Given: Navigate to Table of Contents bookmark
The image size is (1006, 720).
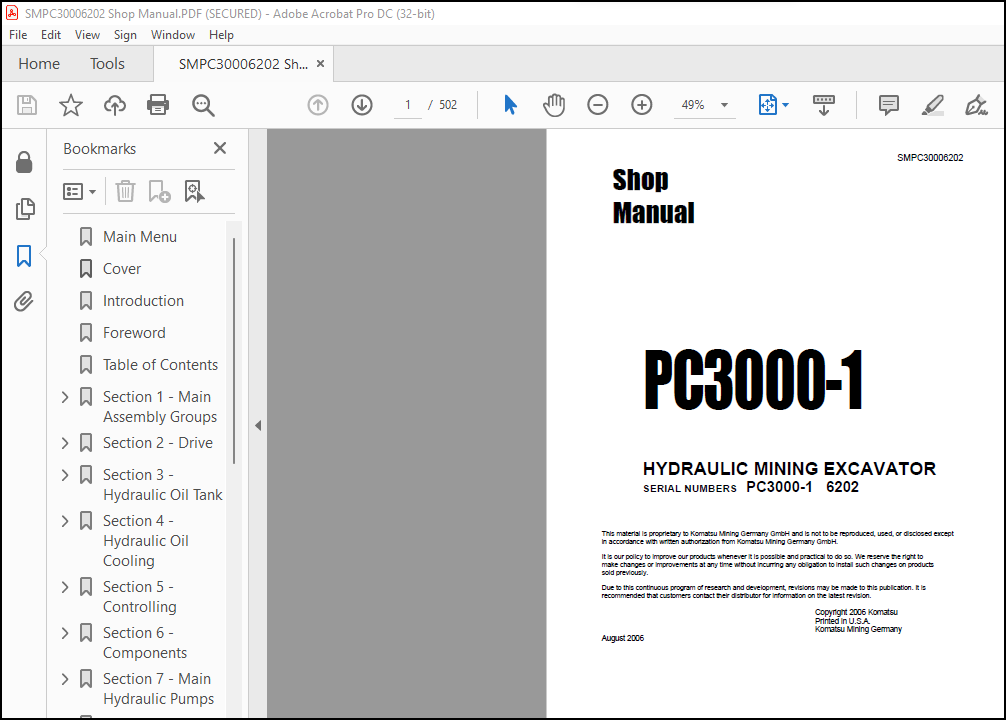Looking at the screenshot, I should [160, 365].
